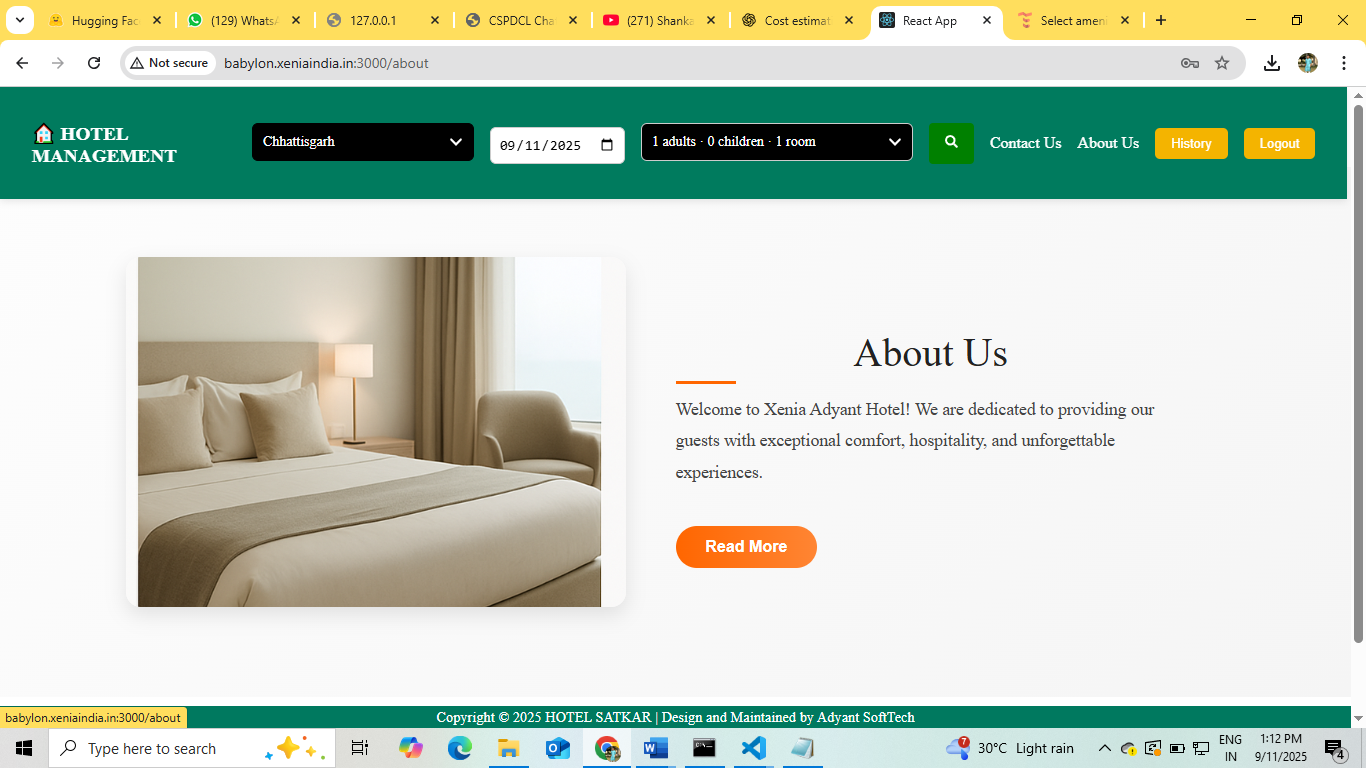Image resolution: width=1366 pixels, height=768 pixels.
Task: Open the tab search chevron dropdown
Action: pyautogui.click(x=19, y=20)
